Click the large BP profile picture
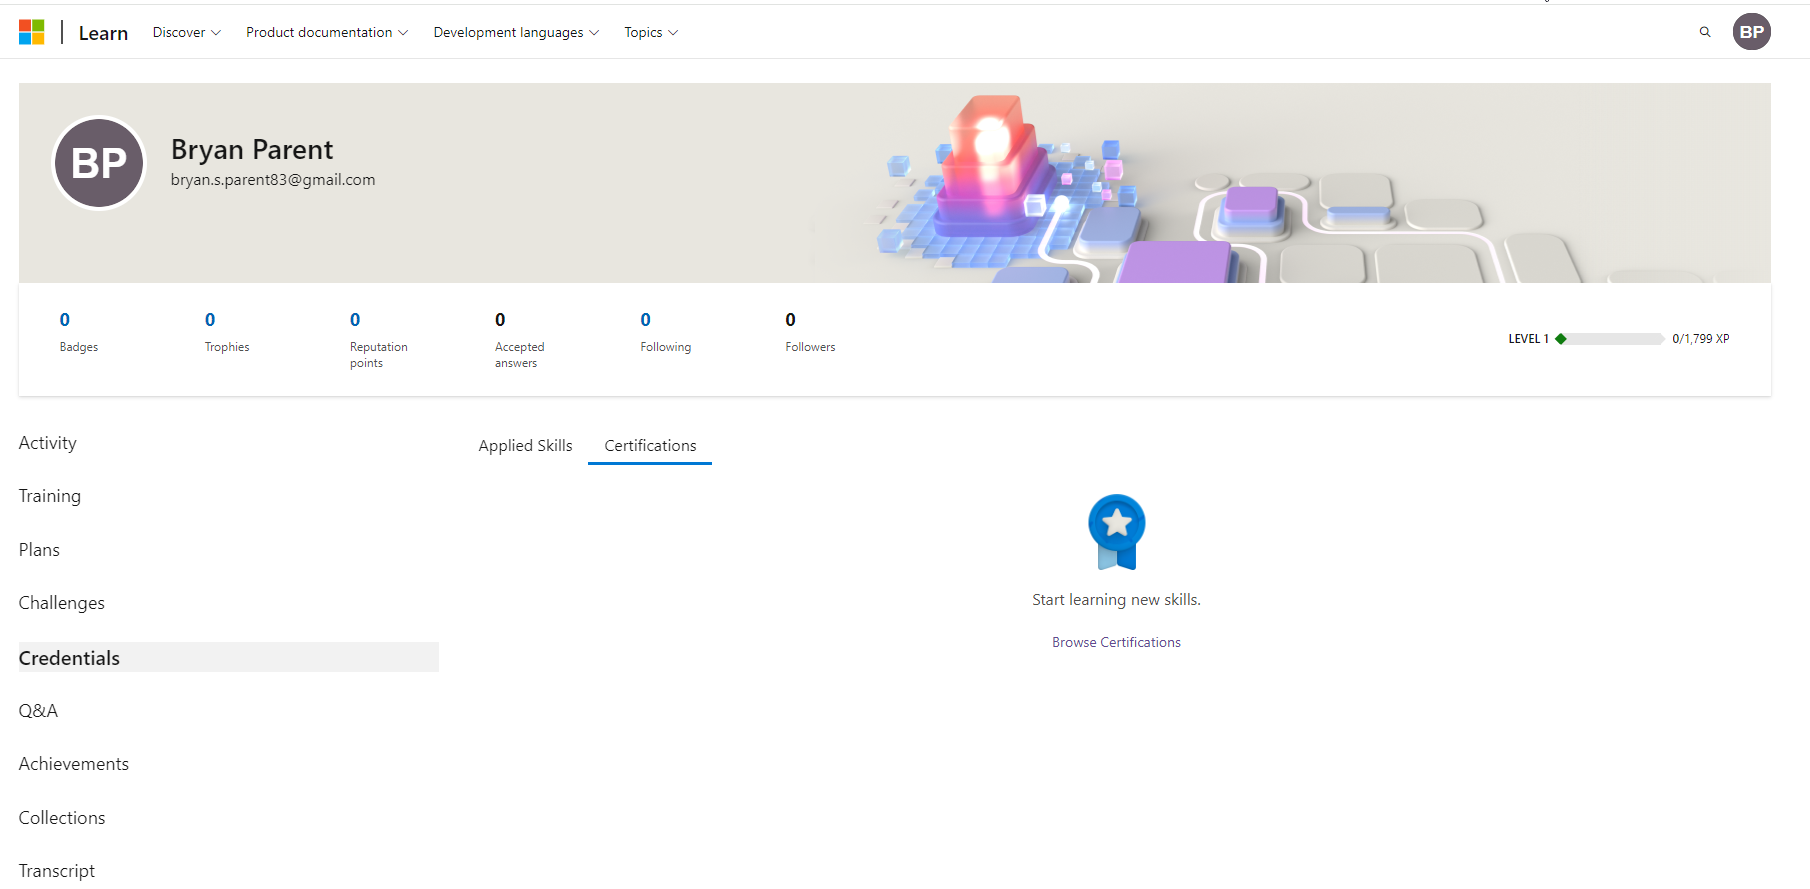Image resolution: width=1810 pixels, height=889 pixels. point(99,163)
